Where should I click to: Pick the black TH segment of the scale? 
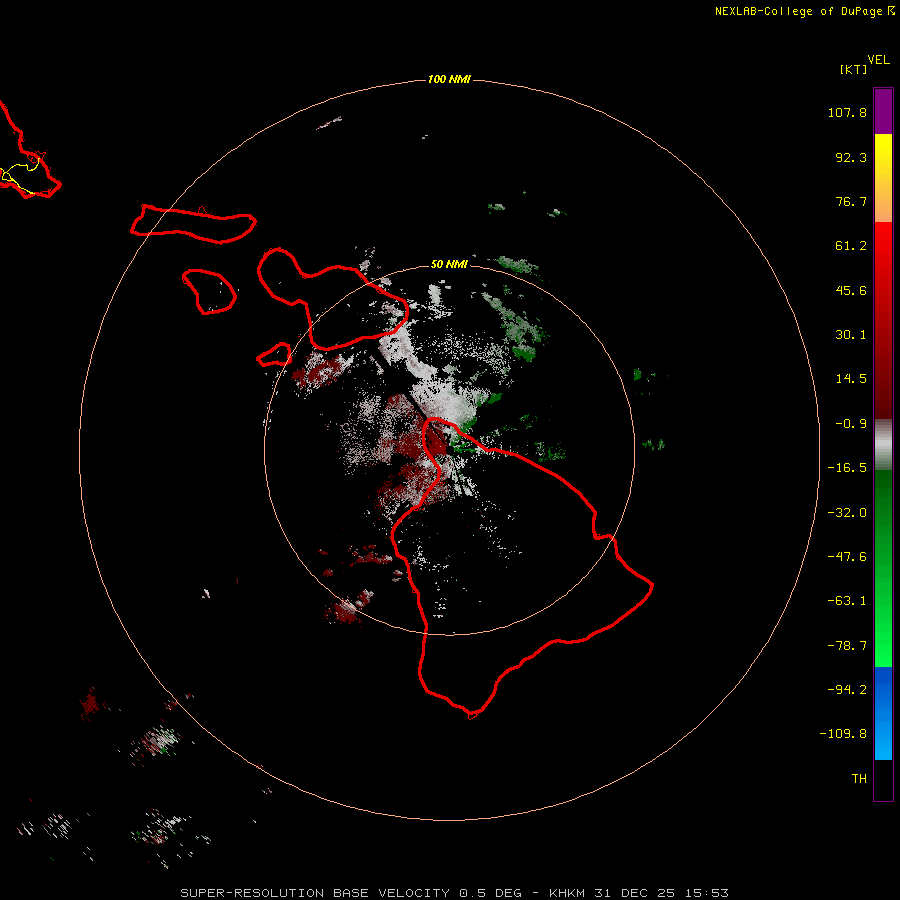pos(883,779)
